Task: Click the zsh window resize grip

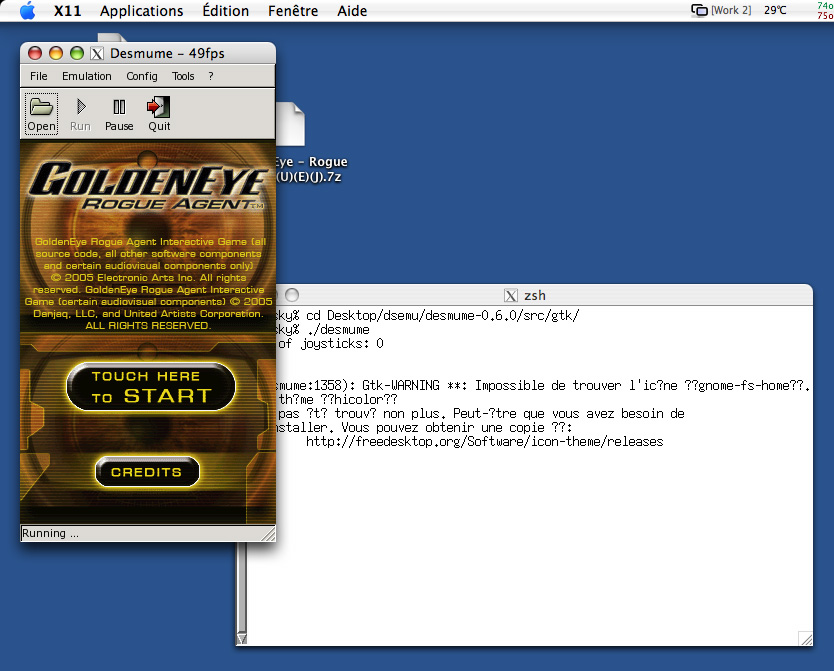Action: click(805, 638)
